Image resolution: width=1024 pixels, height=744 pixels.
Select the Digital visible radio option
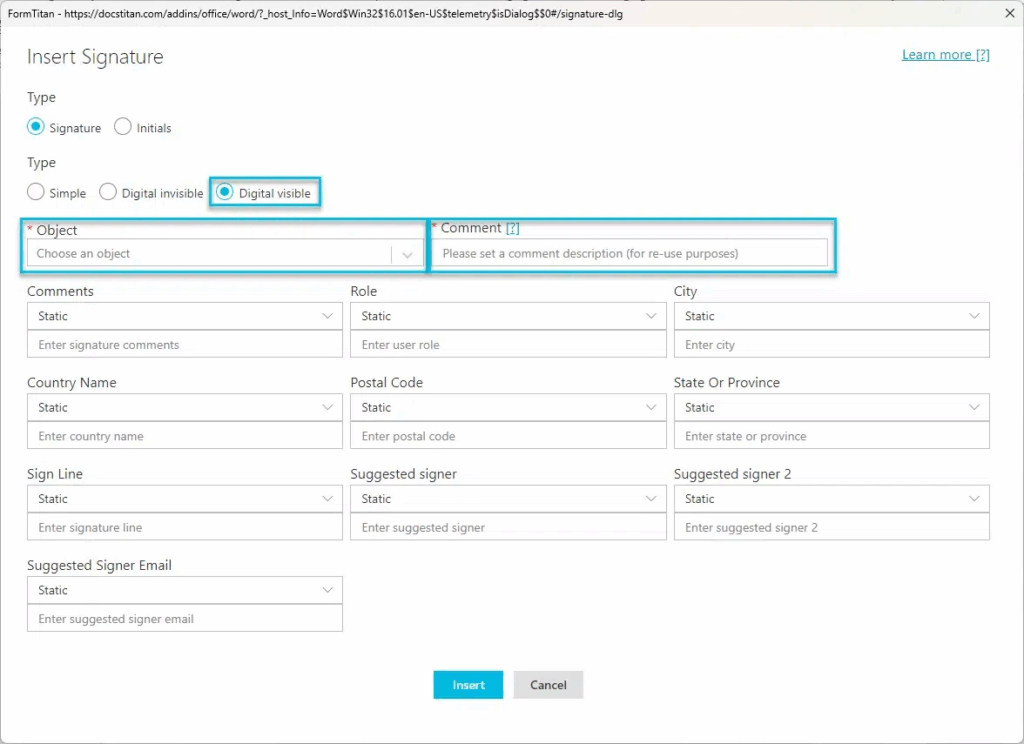[x=226, y=192]
